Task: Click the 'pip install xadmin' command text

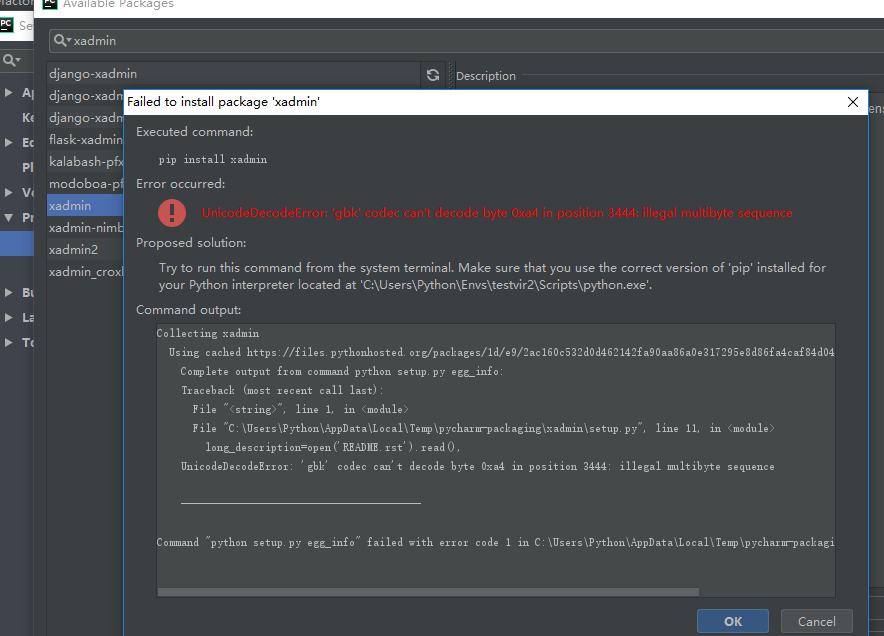Action: tap(213, 160)
